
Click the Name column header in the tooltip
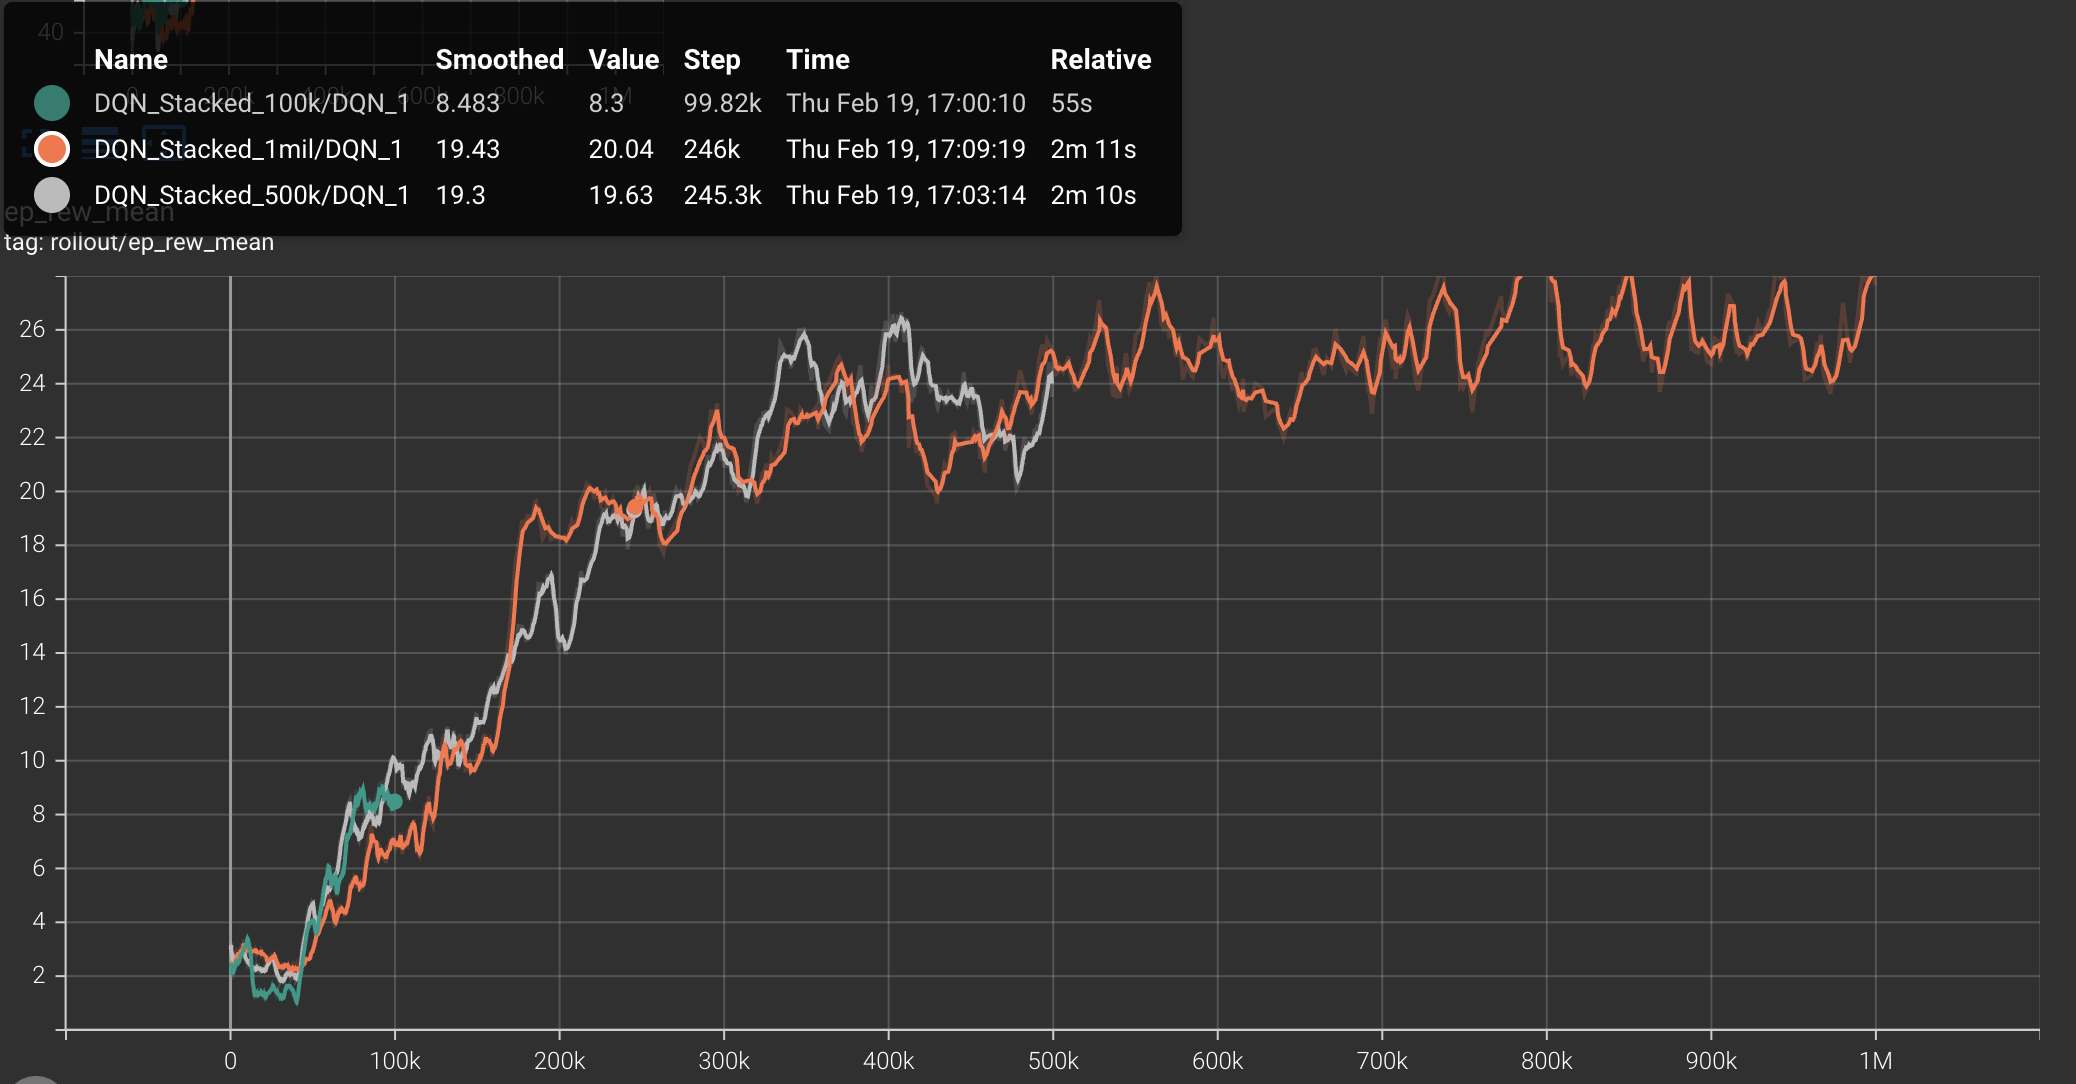click(130, 60)
